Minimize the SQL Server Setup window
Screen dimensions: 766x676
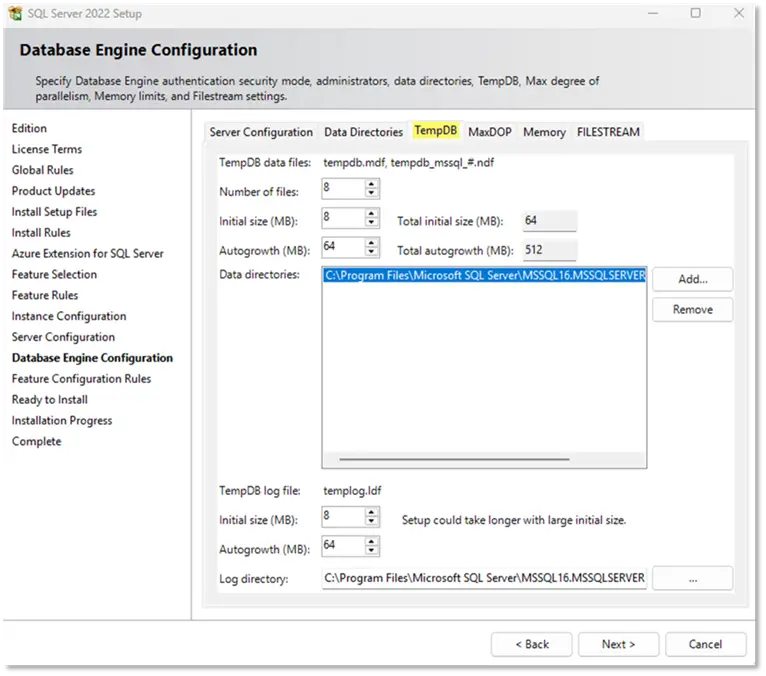653,13
